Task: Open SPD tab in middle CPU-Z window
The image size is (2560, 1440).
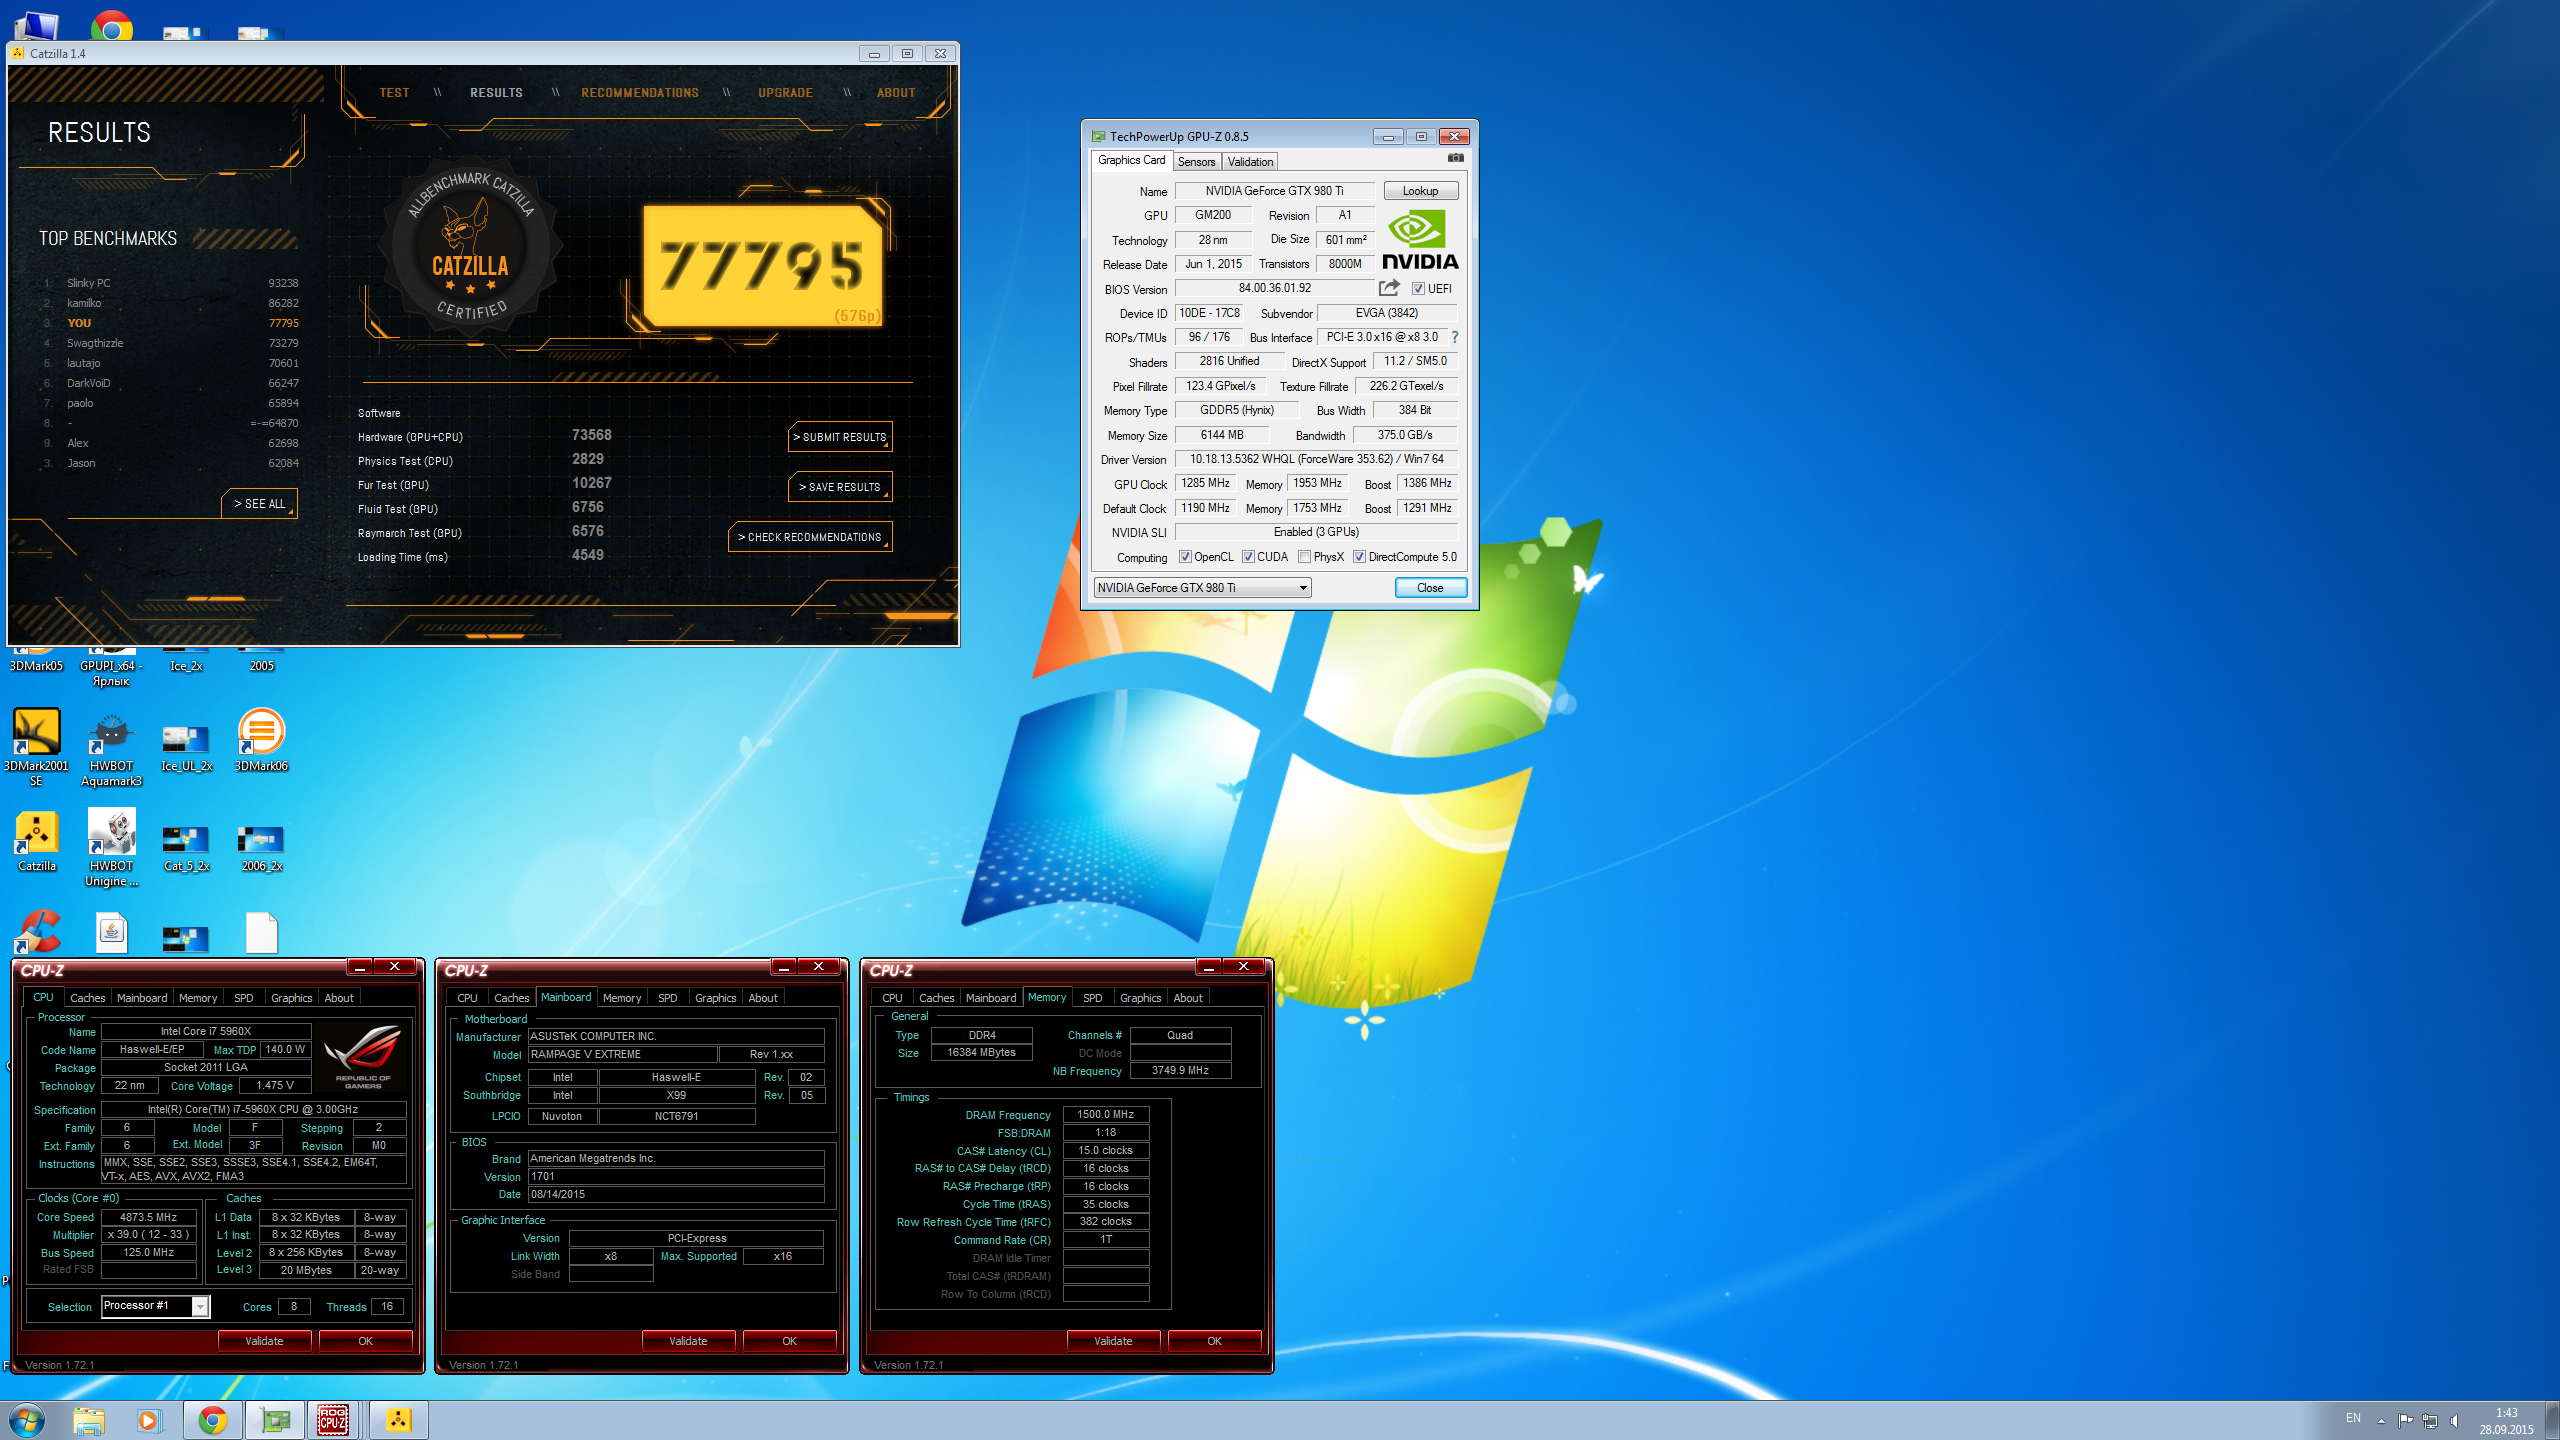Action: [668, 998]
